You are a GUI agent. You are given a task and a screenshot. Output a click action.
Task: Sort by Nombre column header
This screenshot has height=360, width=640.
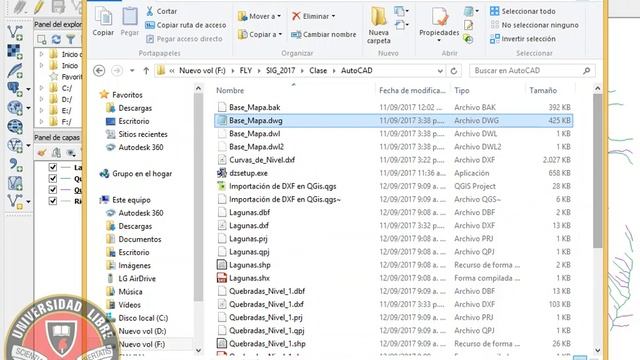point(230,91)
